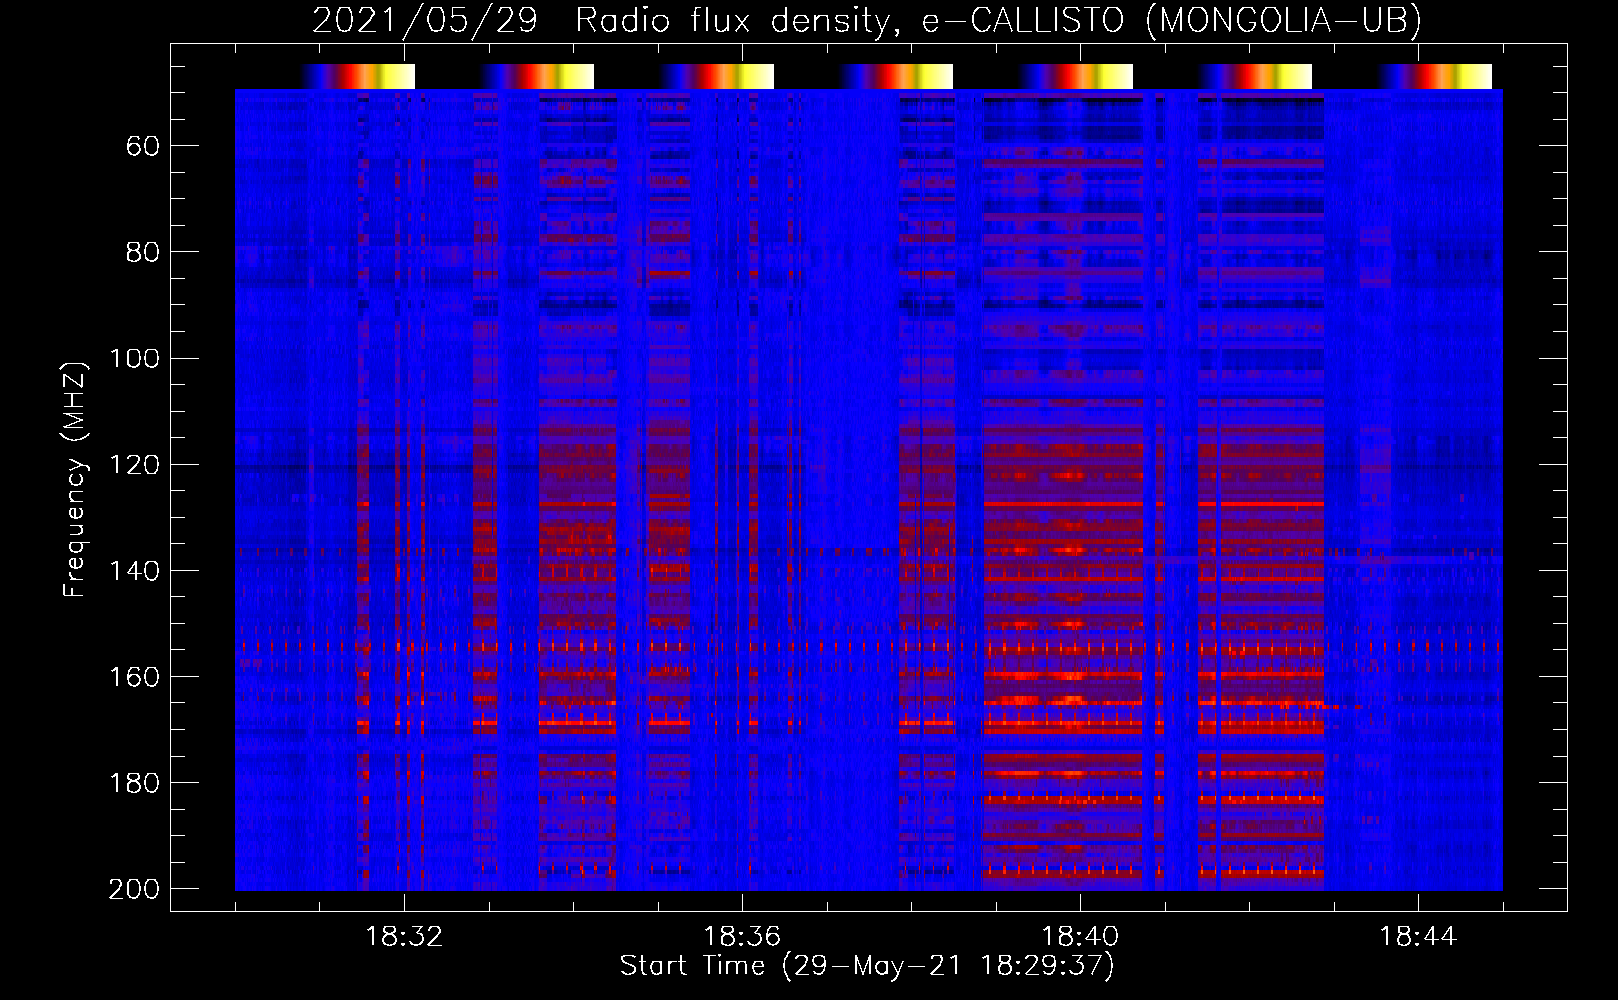Click the 18:40 time tick label
Image resolution: width=1618 pixels, height=1000 pixels.
tap(1080, 937)
